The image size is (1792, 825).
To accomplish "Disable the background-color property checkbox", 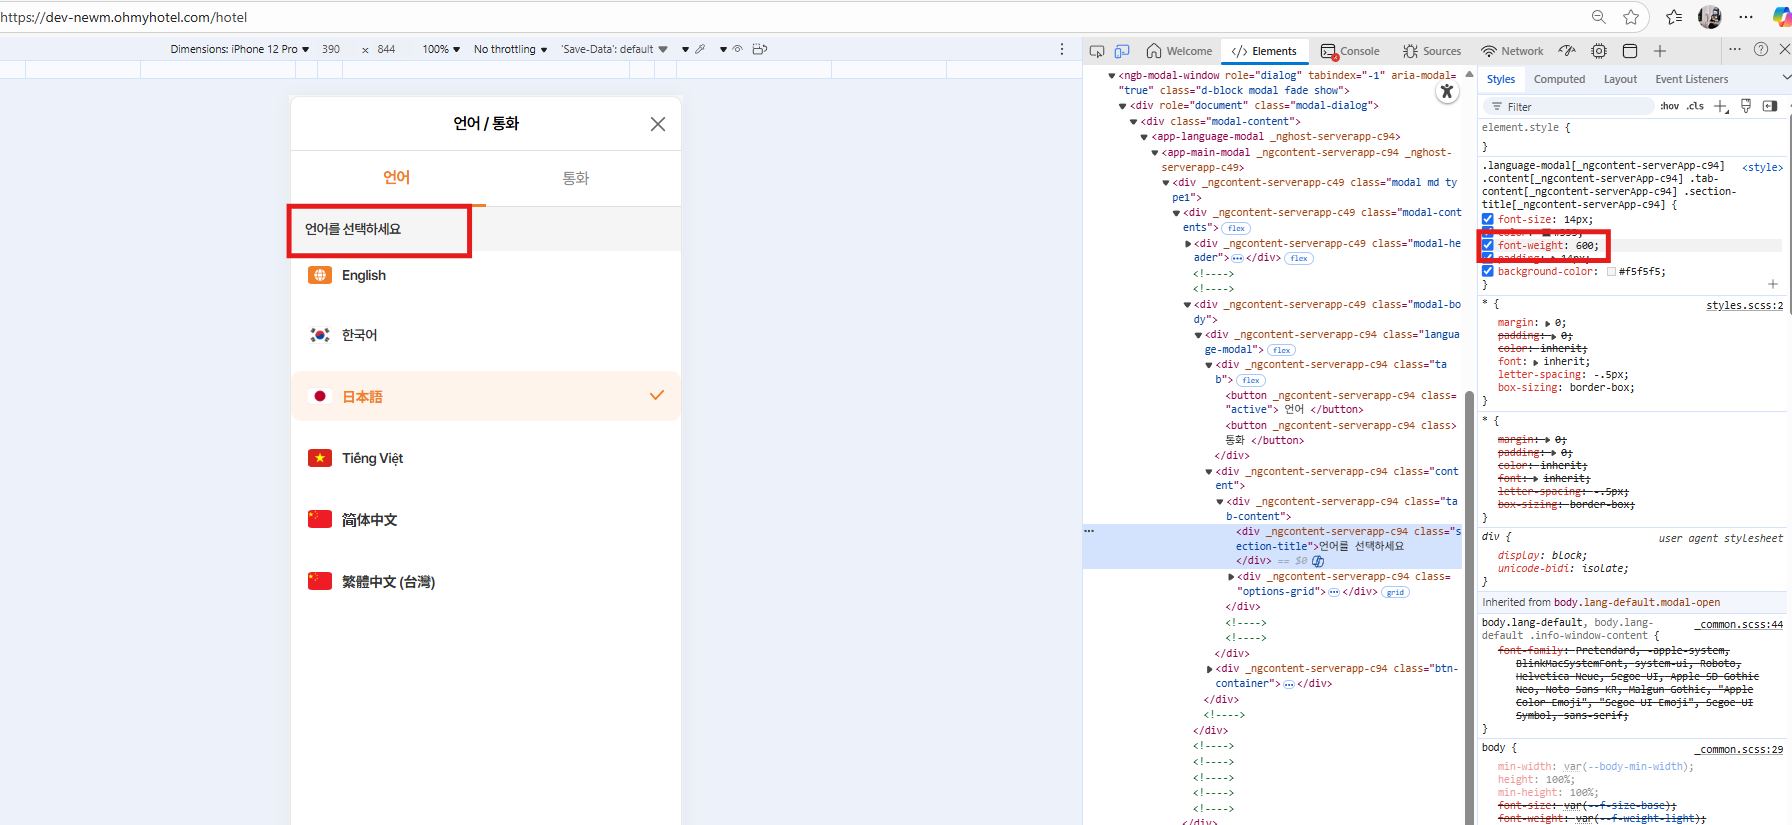I will pos(1488,271).
